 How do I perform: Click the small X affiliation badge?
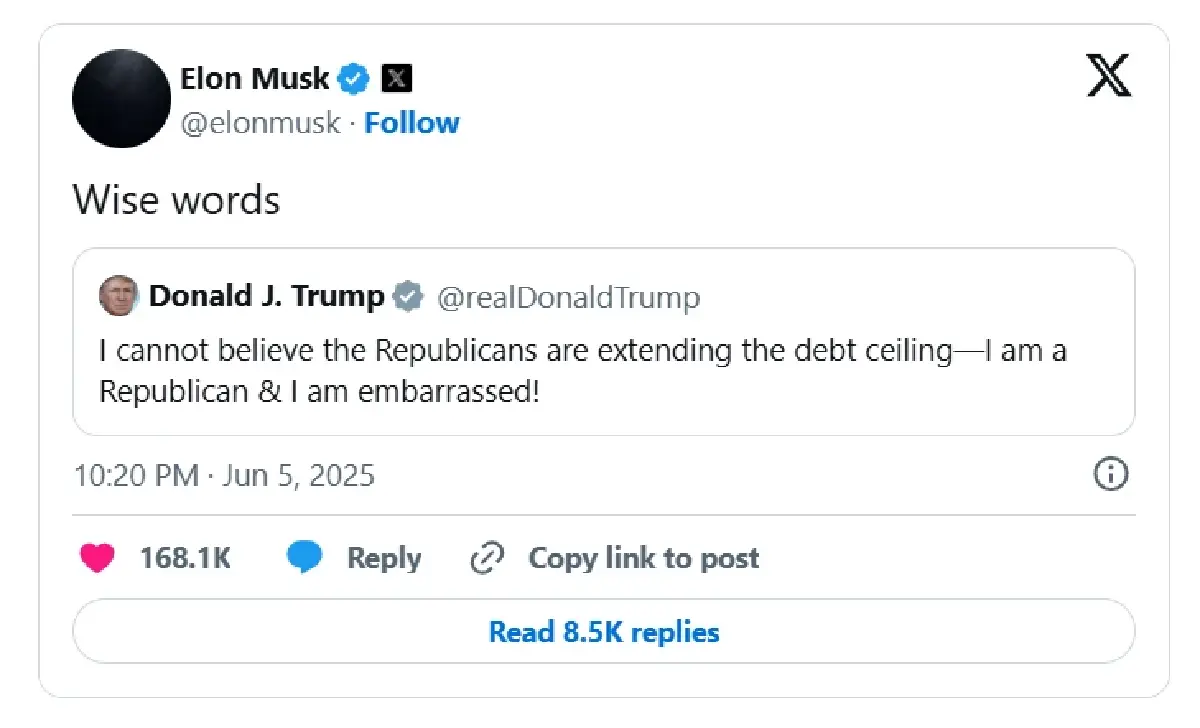pyautogui.click(x=397, y=78)
